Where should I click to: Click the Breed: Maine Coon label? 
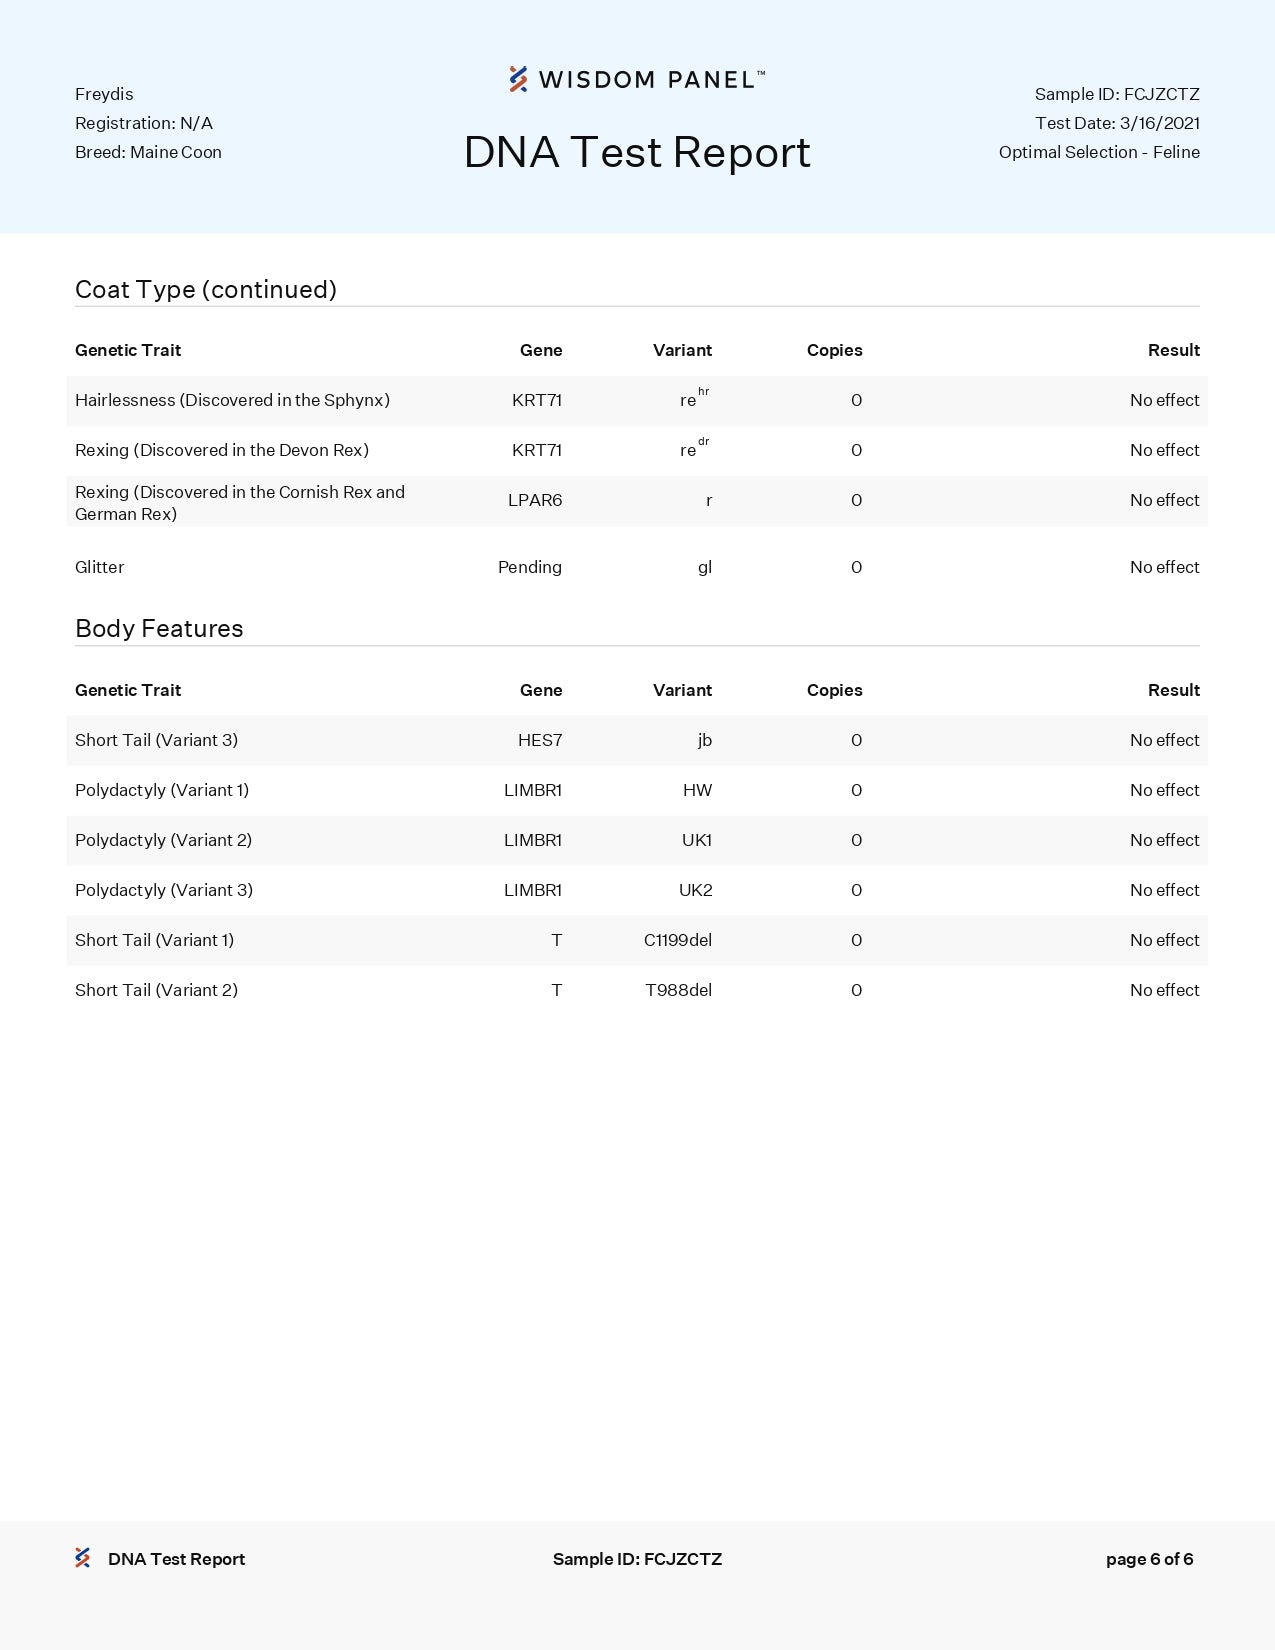pos(148,152)
